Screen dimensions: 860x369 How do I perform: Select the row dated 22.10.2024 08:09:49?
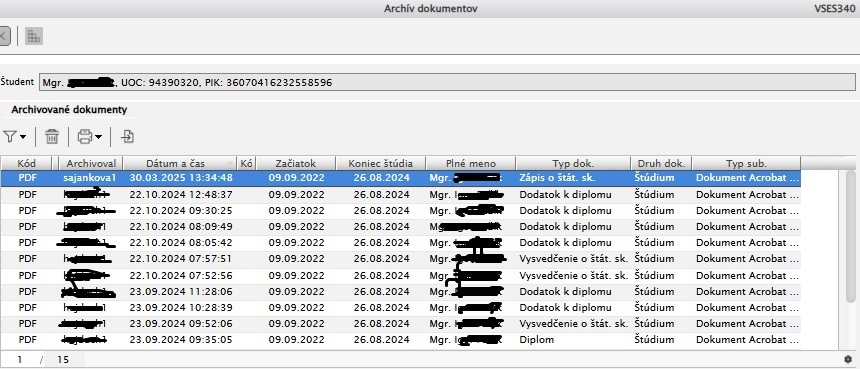(x=400, y=226)
